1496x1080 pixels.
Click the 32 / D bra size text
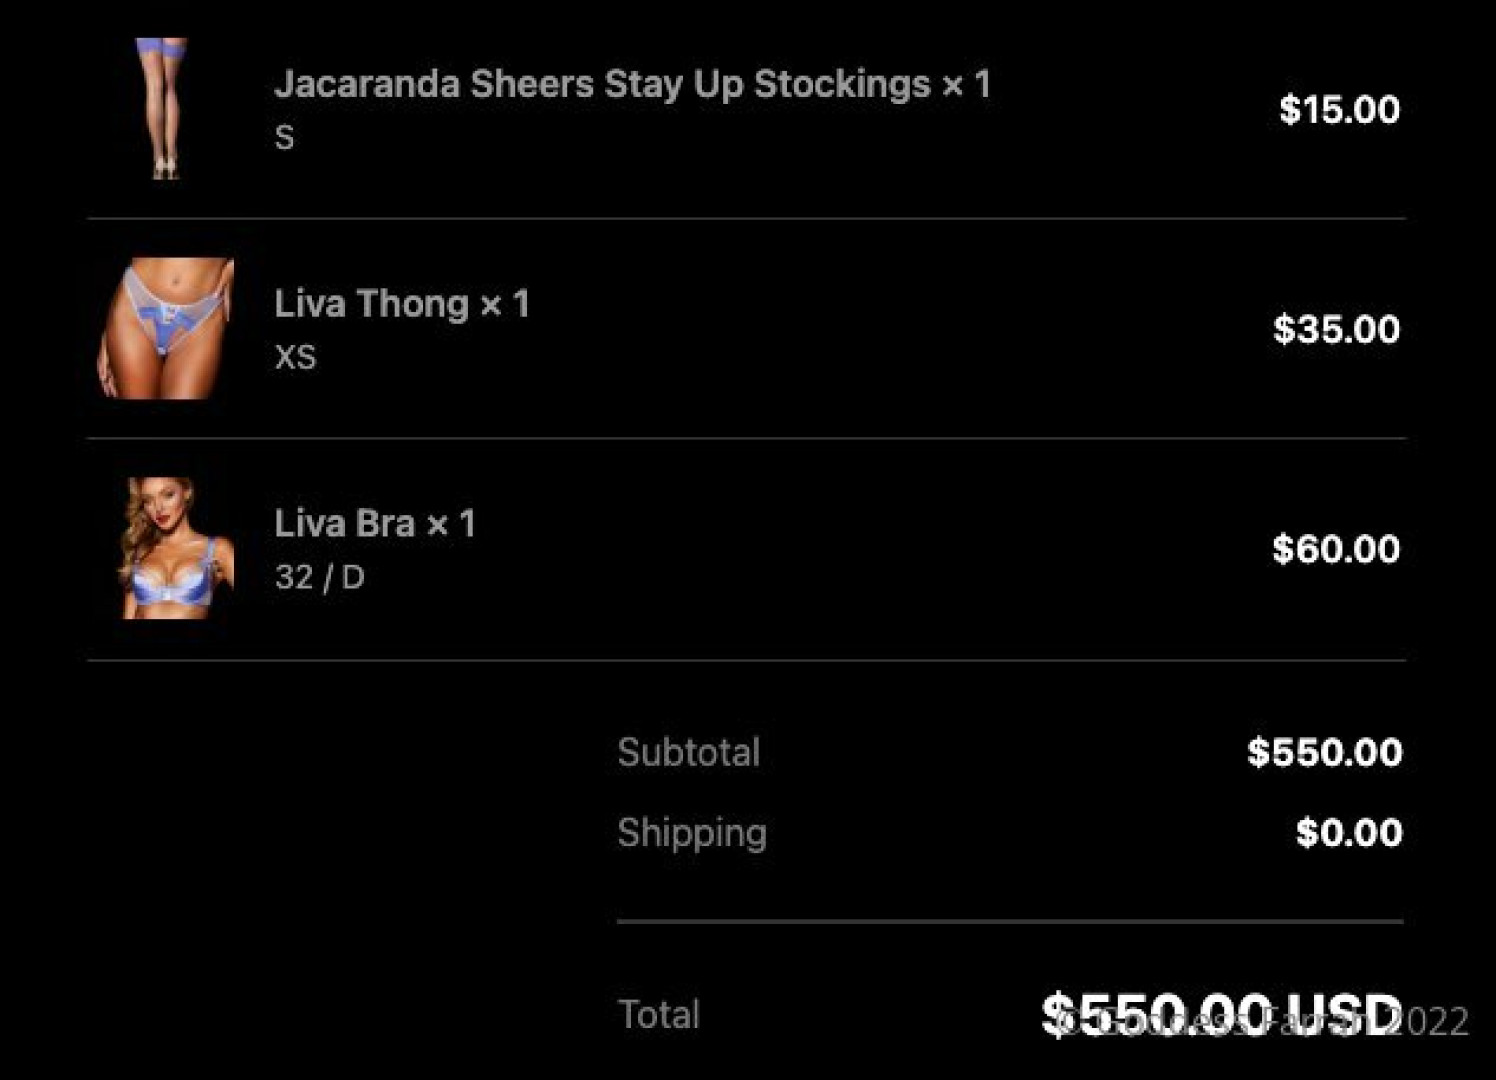pos(320,578)
